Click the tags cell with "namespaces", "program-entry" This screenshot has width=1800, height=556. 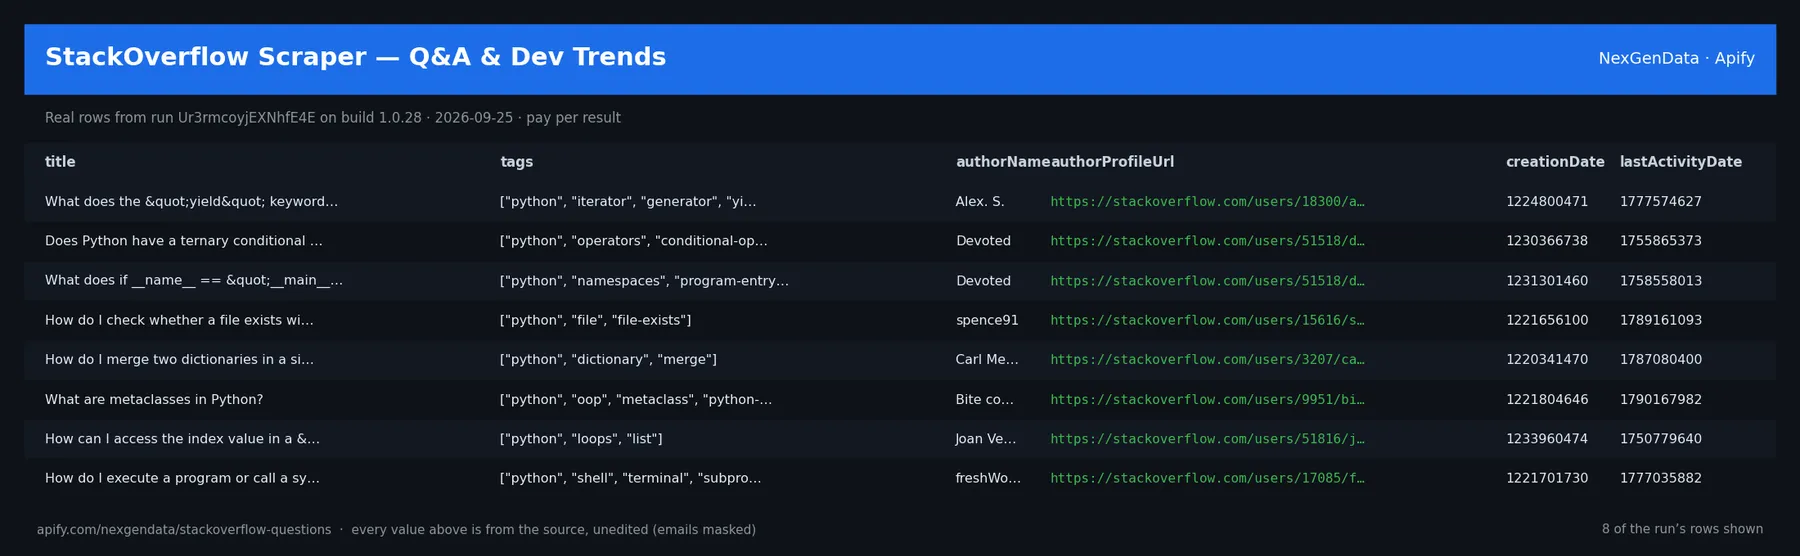pos(644,281)
